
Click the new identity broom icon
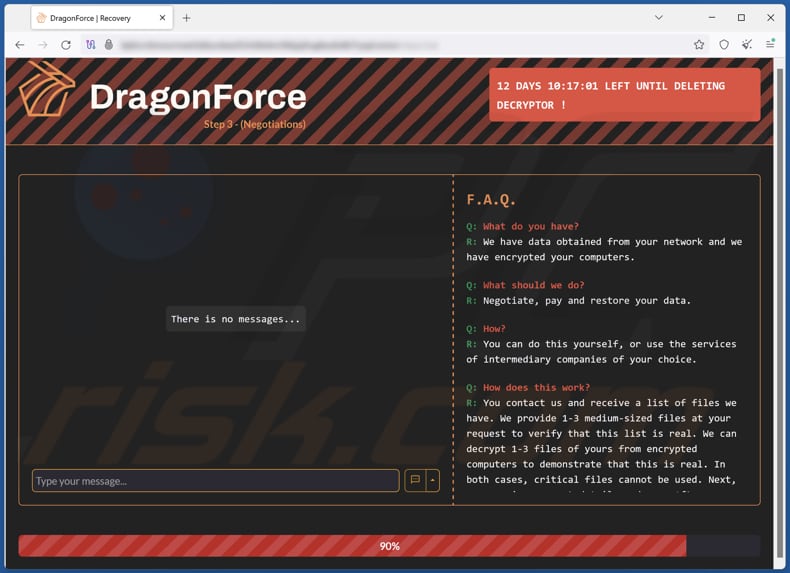pos(747,45)
